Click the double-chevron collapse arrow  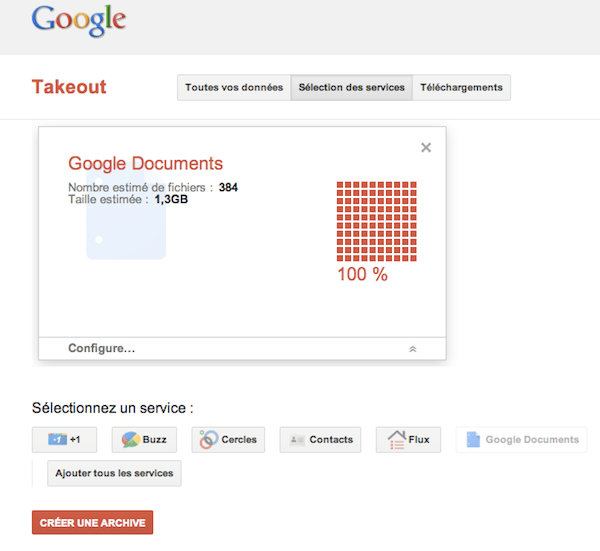point(412,349)
